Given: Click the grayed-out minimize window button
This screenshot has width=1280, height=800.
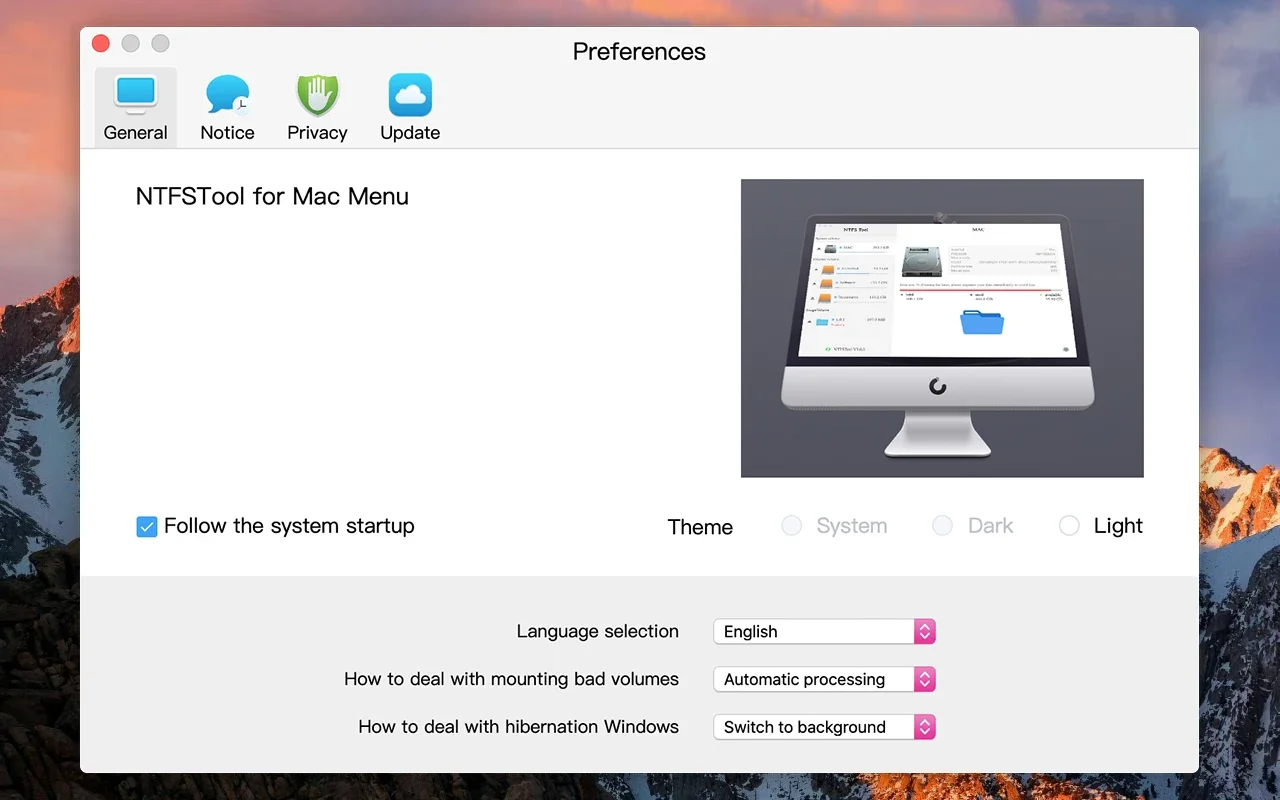Looking at the screenshot, I should pyautogui.click(x=130, y=43).
